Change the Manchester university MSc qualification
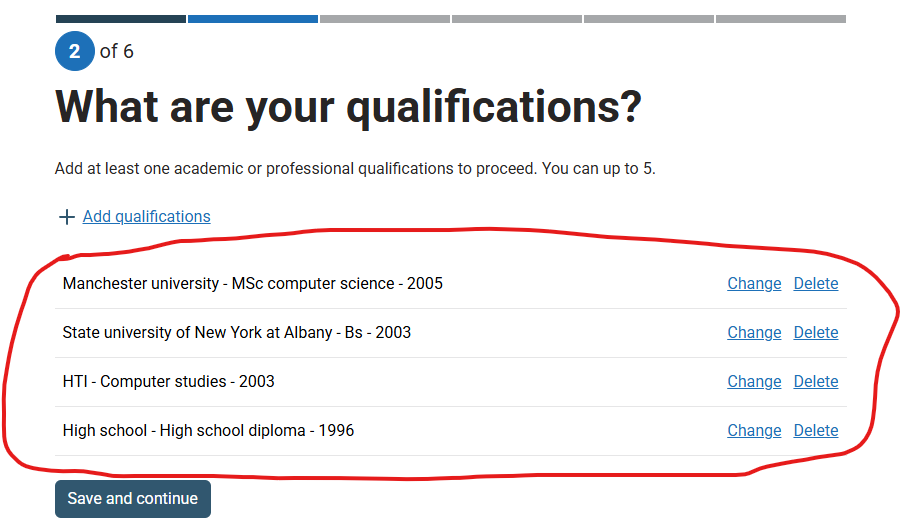 (754, 283)
